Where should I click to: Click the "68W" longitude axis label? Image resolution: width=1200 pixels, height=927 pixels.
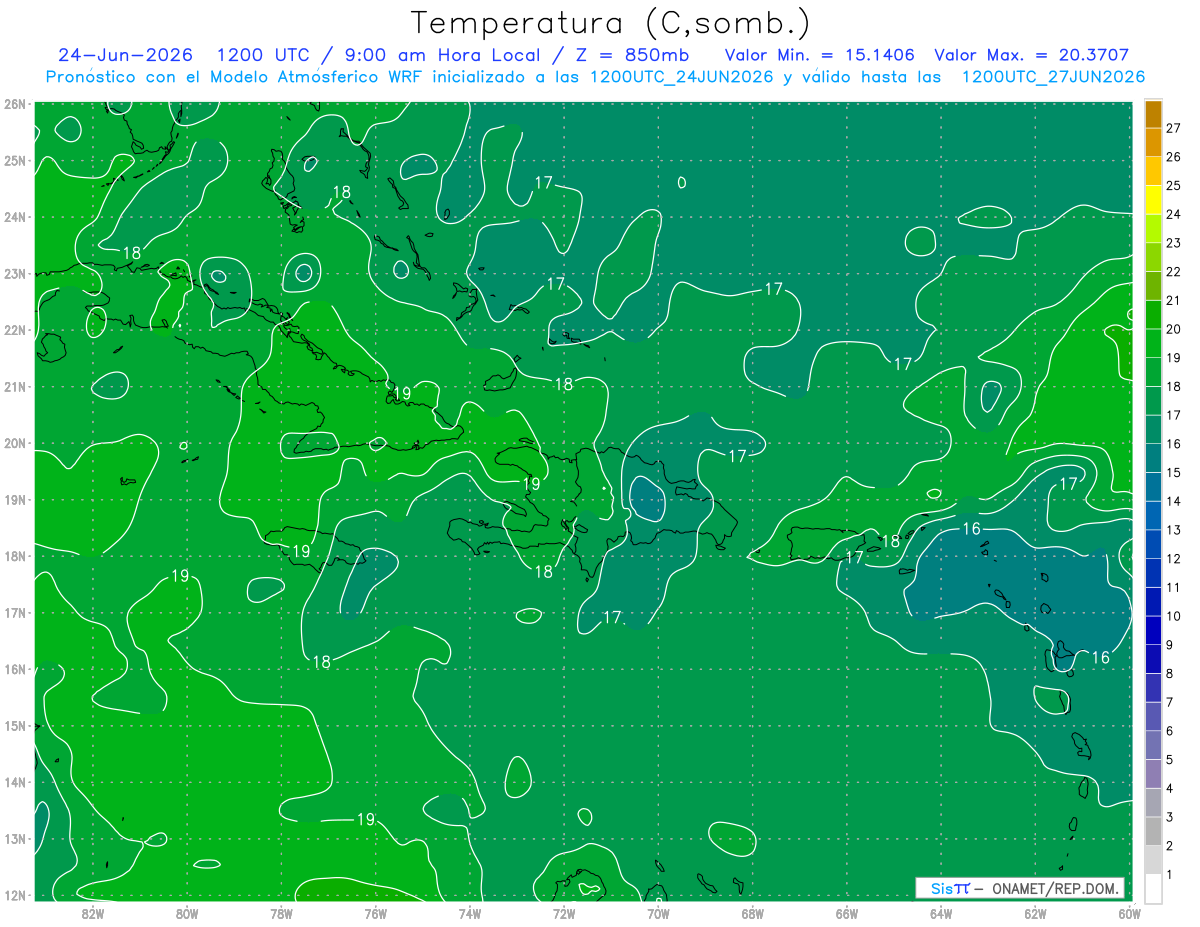[x=753, y=913]
